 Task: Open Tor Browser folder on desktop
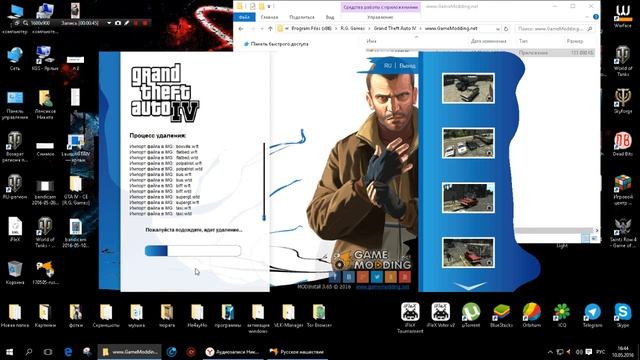319,316
